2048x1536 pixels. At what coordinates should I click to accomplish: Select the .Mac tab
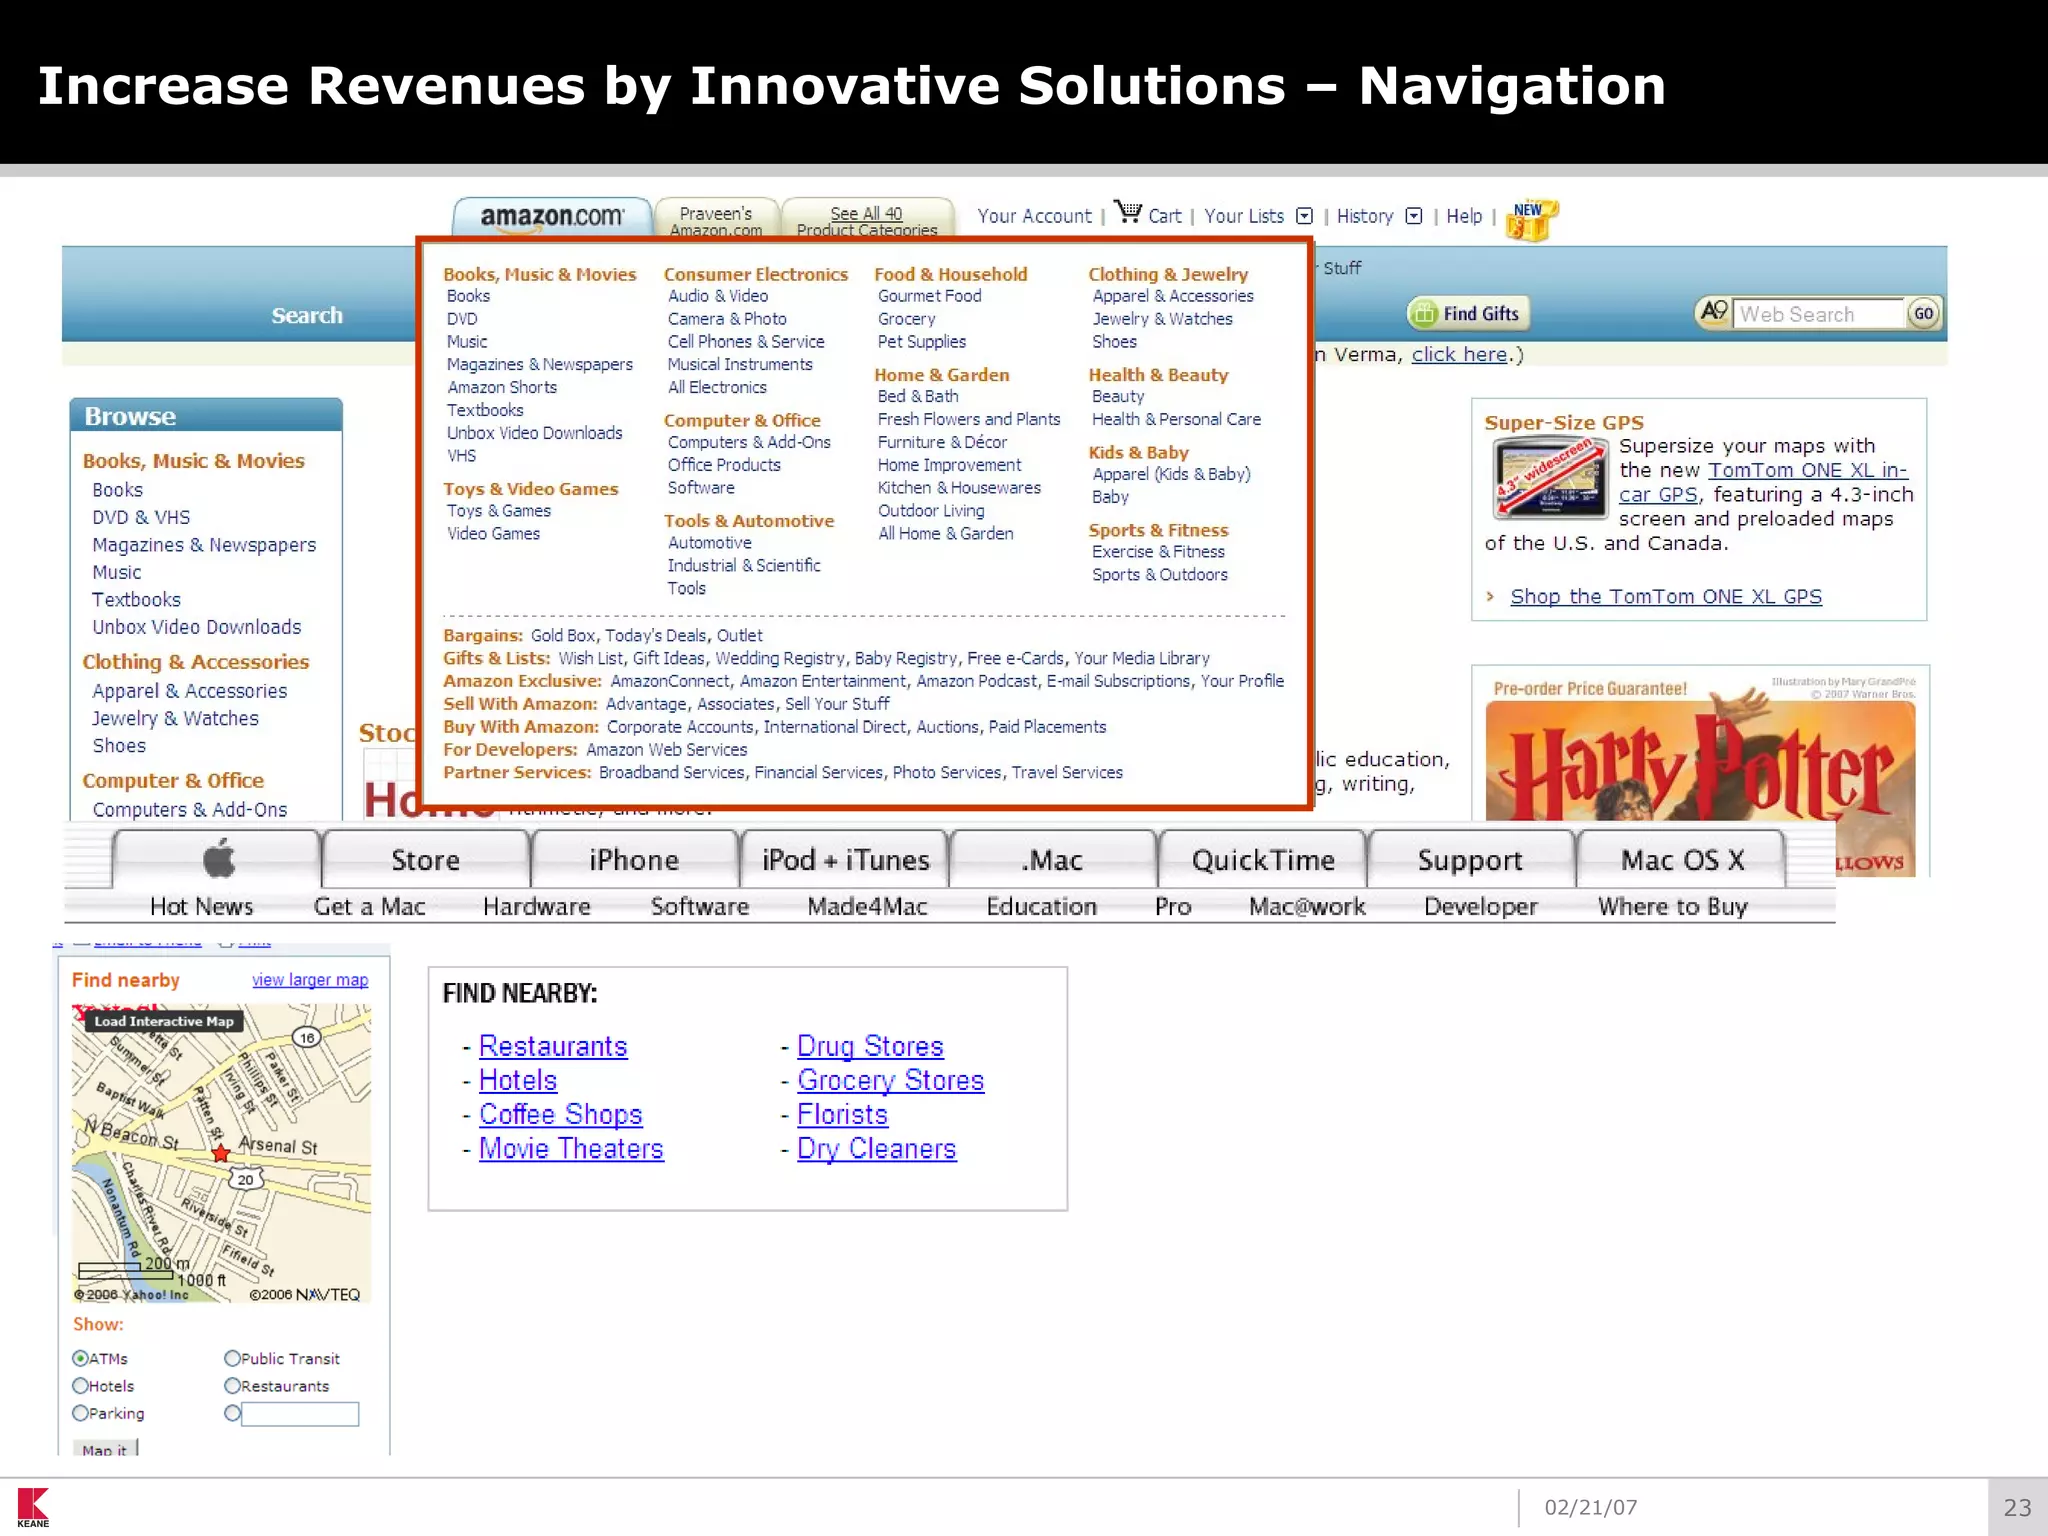pyautogui.click(x=1052, y=859)
